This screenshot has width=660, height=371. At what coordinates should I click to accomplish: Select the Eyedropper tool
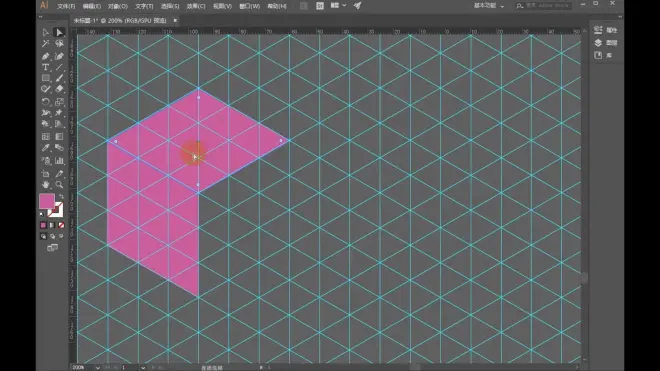click(x=46, y=148)
